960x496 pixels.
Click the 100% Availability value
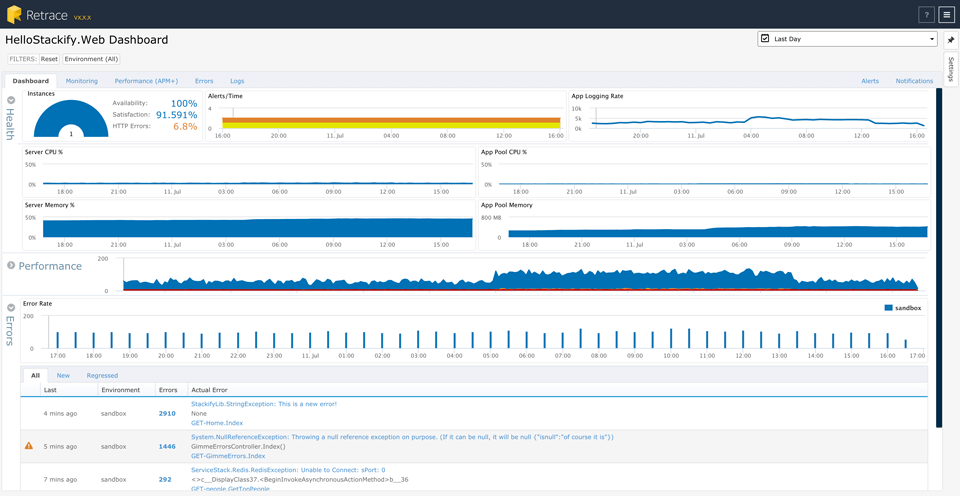(184, 103)
